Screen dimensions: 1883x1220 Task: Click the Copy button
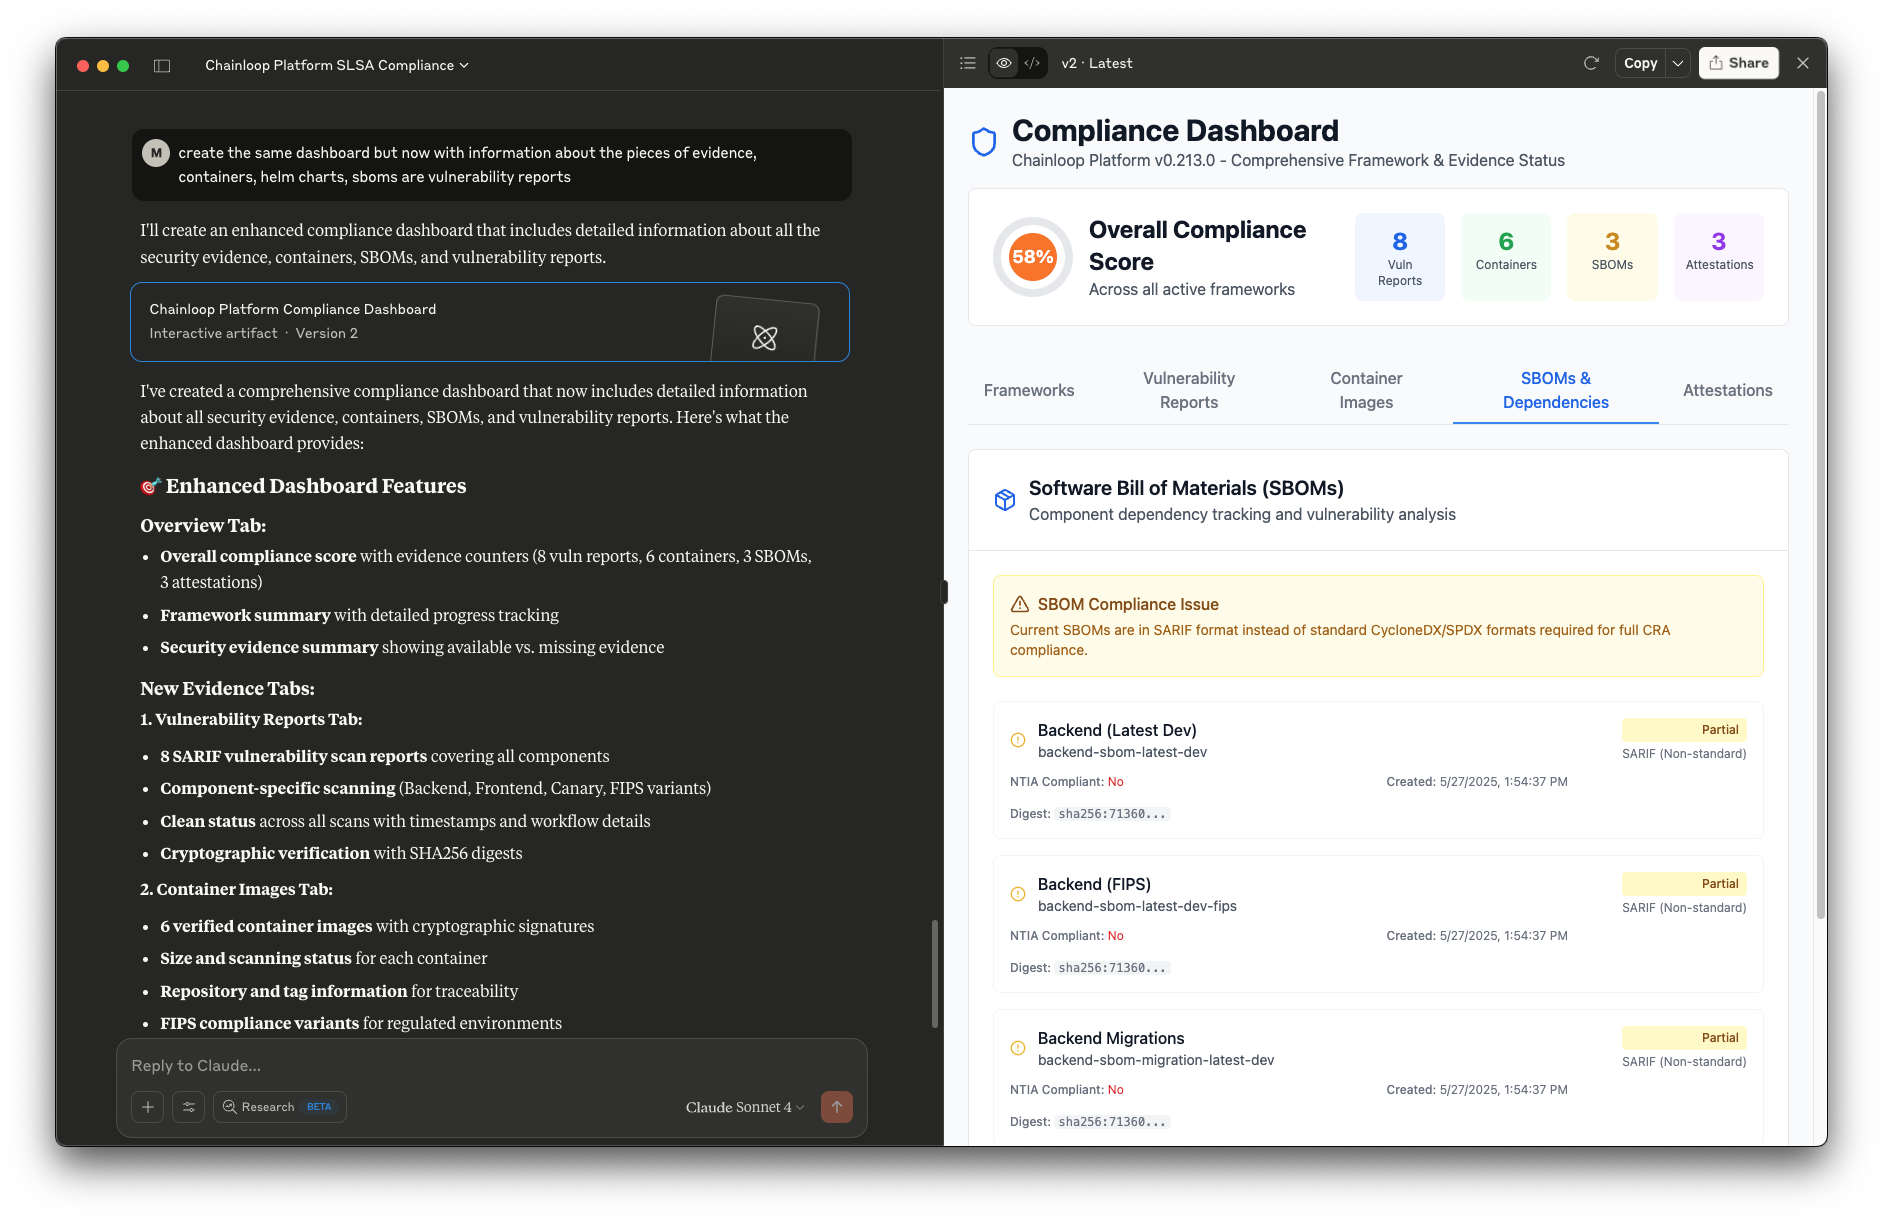coord(1640,63)
